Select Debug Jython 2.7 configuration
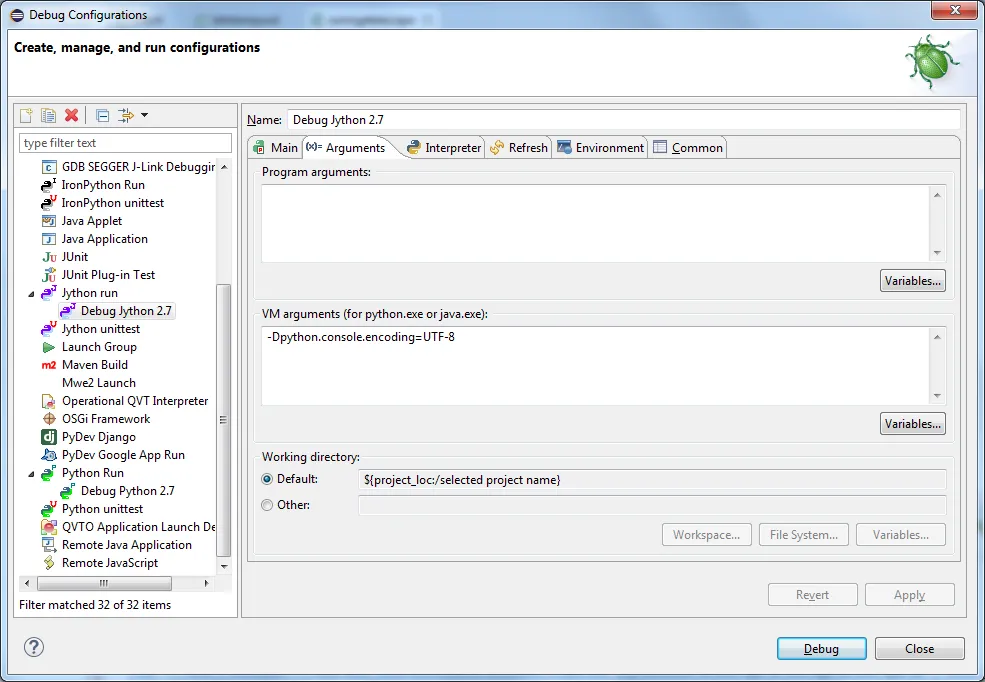 pos(117,311)
